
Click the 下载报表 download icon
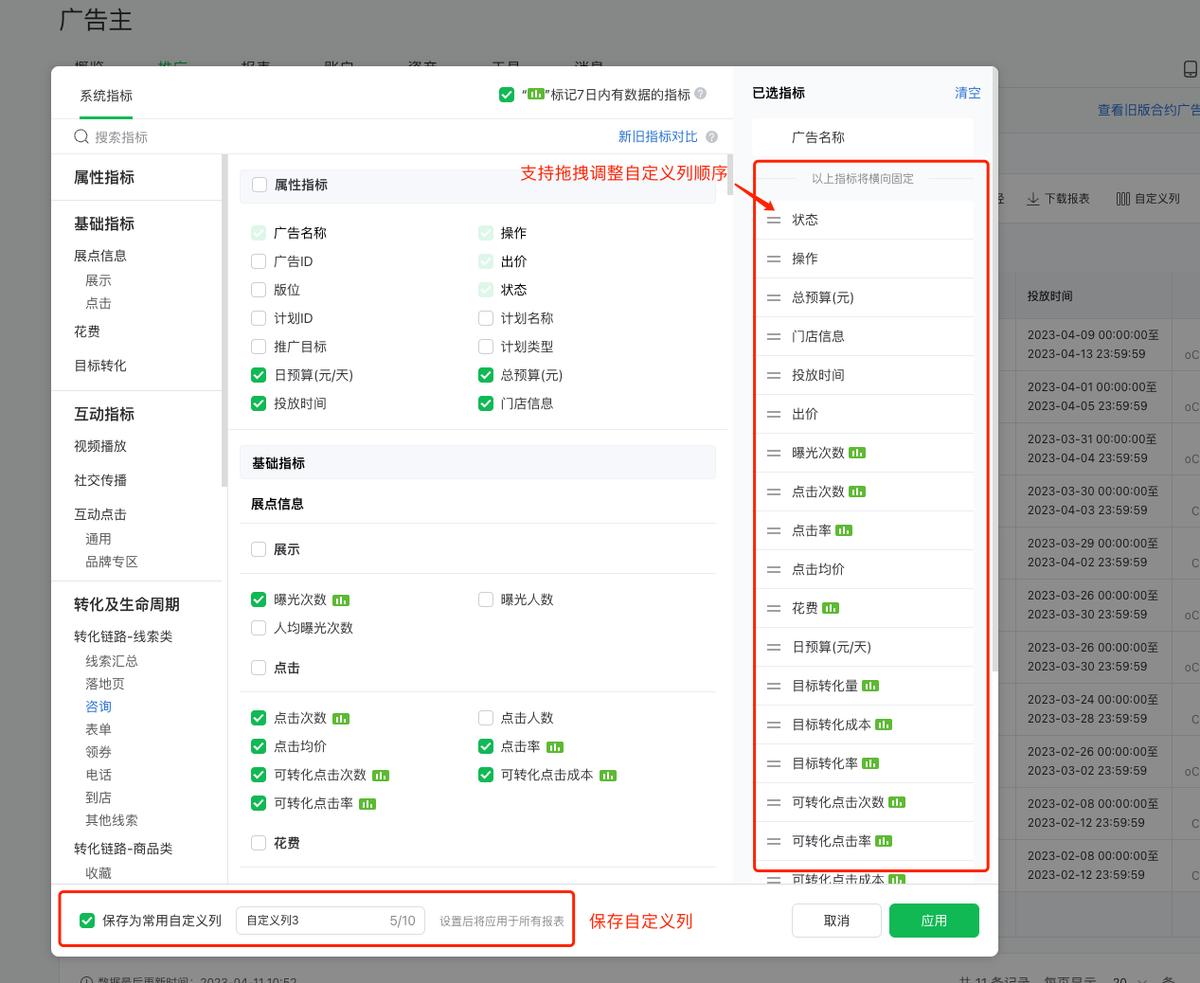(x=1033, y=199)
